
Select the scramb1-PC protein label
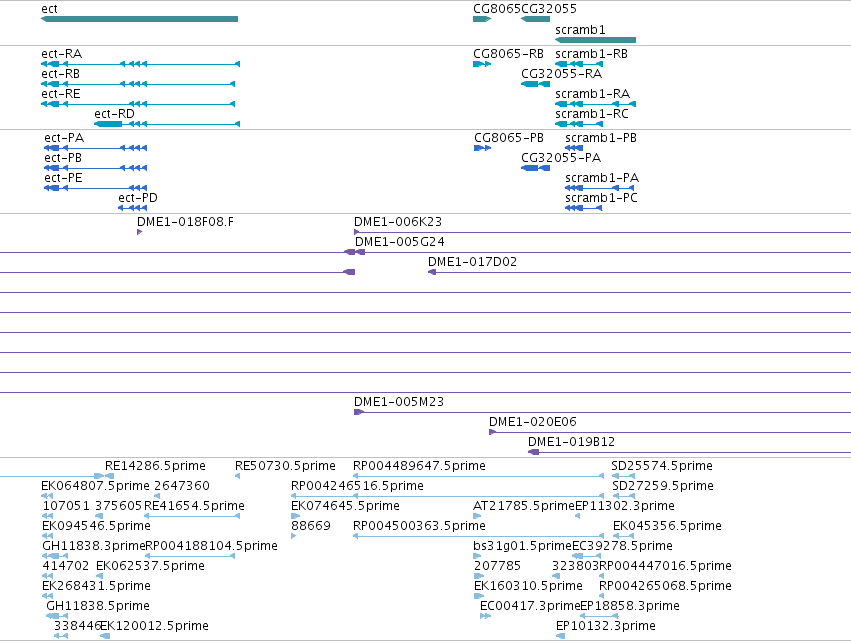click(601, 198)
